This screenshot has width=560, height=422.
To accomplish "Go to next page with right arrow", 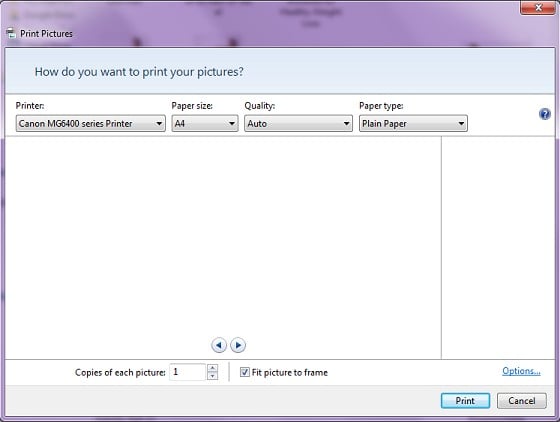I will click(x=238, y=345).
